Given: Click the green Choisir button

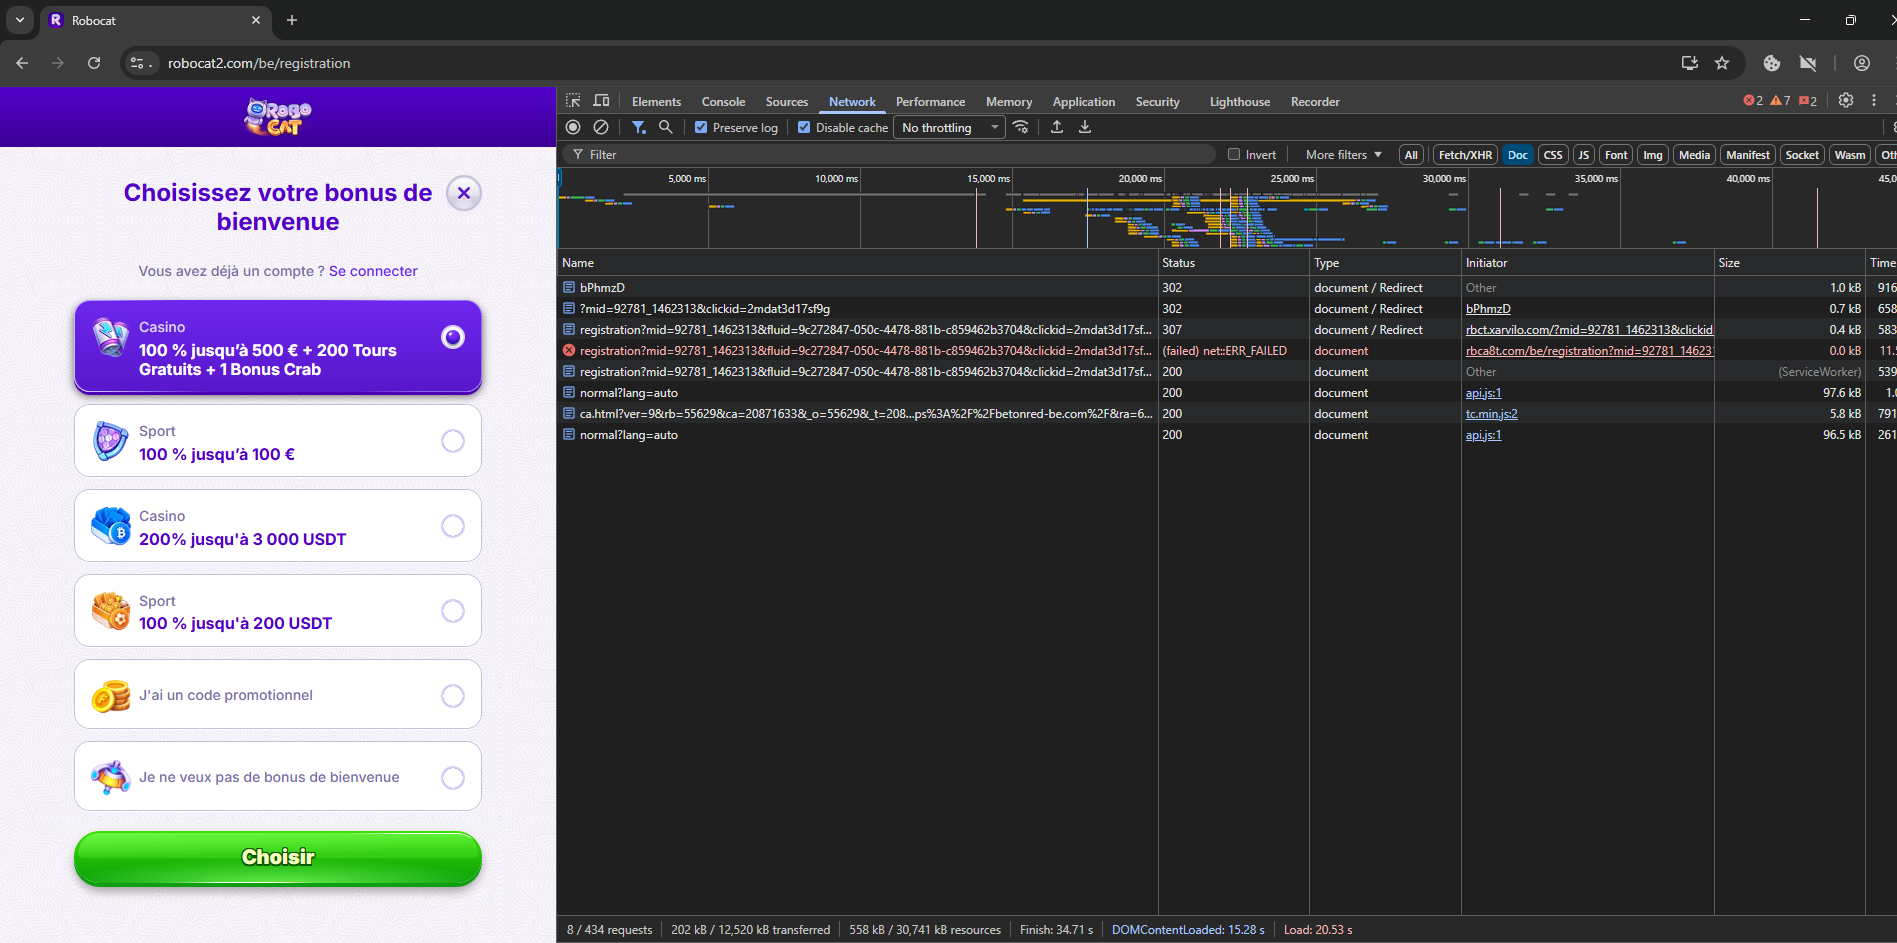Looking at the screenshot, I should coord(278,858).
